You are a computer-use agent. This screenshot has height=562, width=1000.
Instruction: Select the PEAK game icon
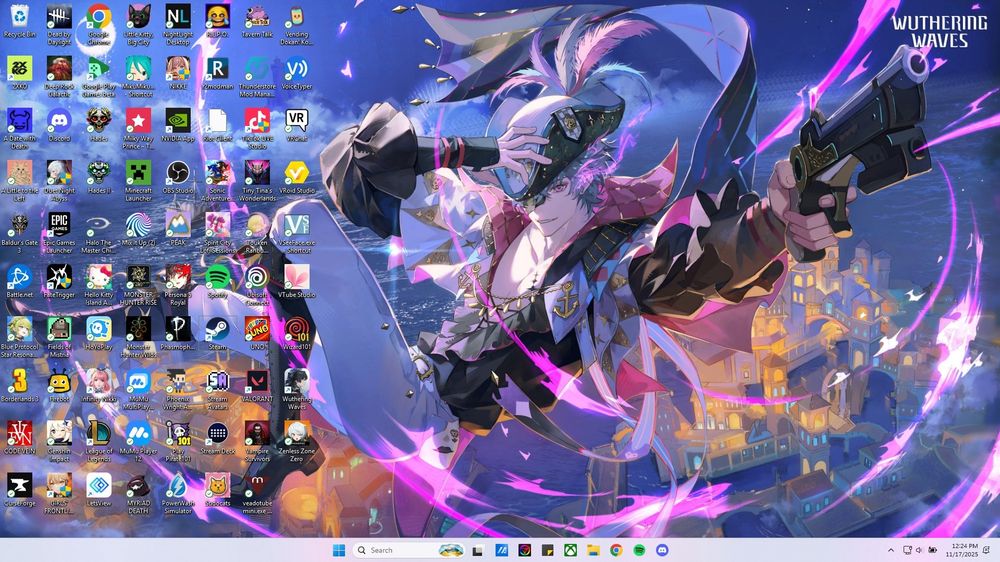[x=178, y=230]
